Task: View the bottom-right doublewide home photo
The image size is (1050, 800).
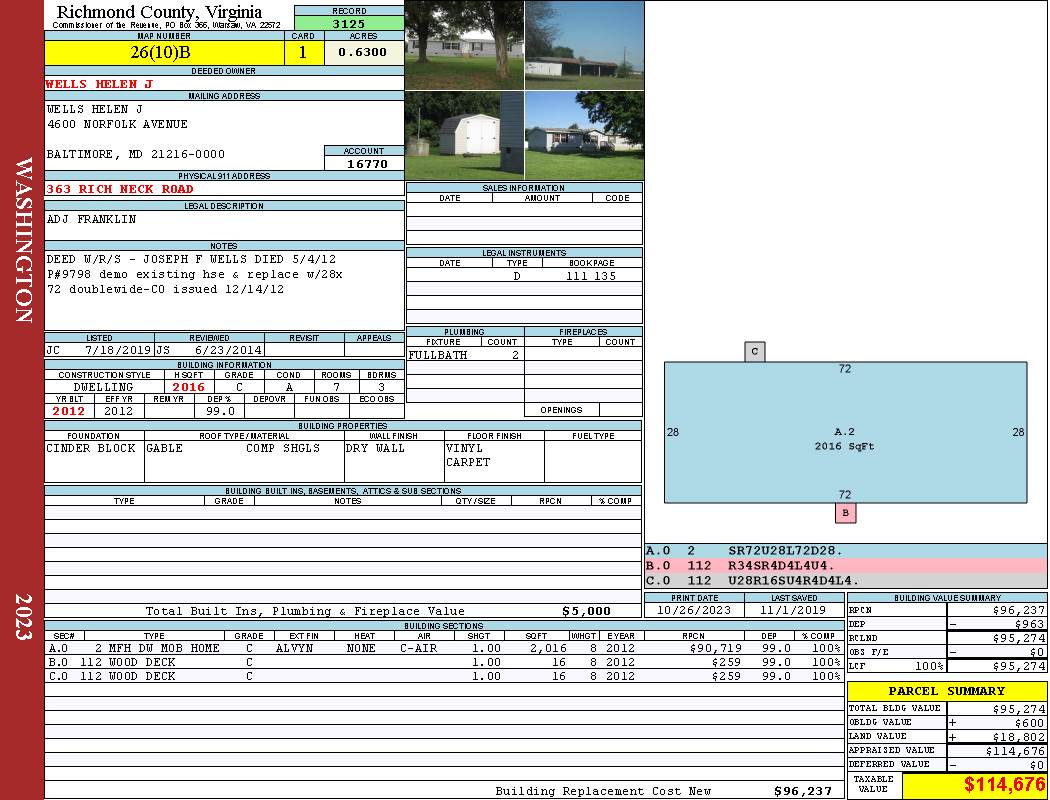Action: point(584,136)
